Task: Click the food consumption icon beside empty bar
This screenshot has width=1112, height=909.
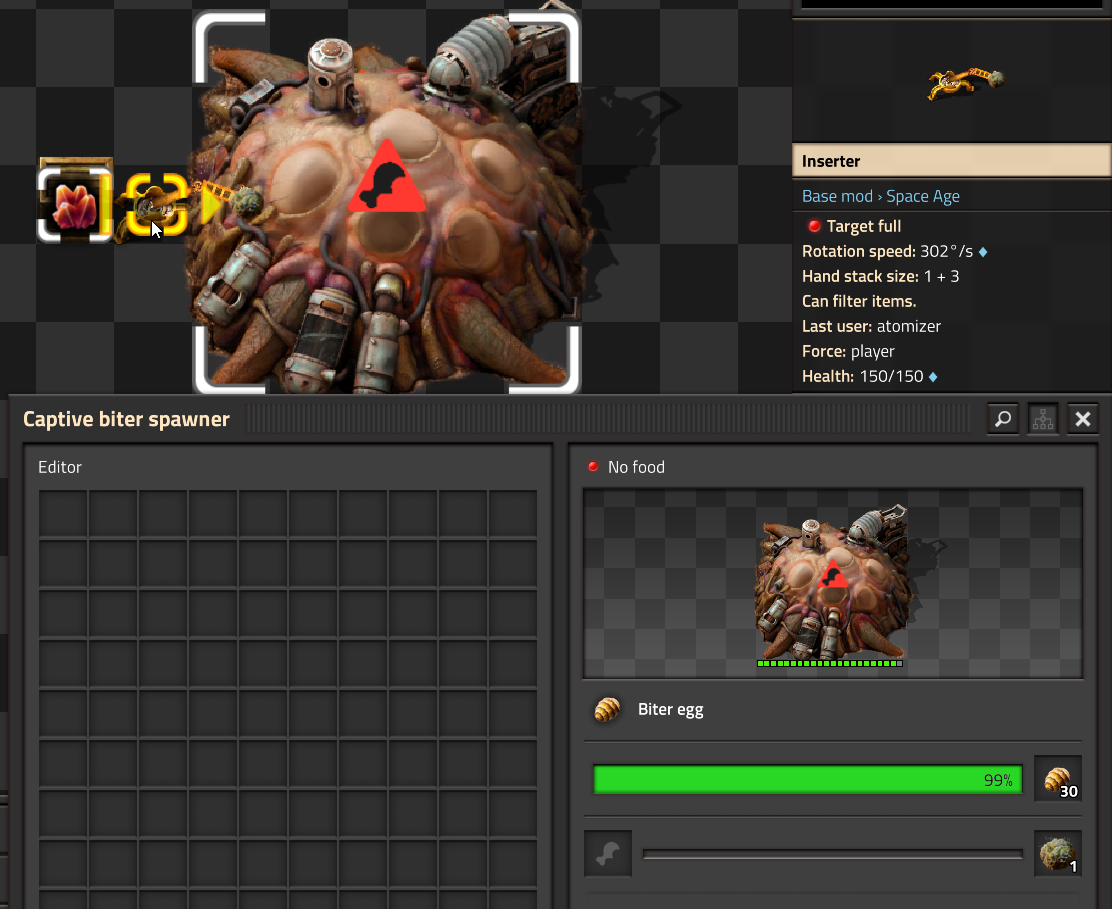Action: [x=608, y=854]
